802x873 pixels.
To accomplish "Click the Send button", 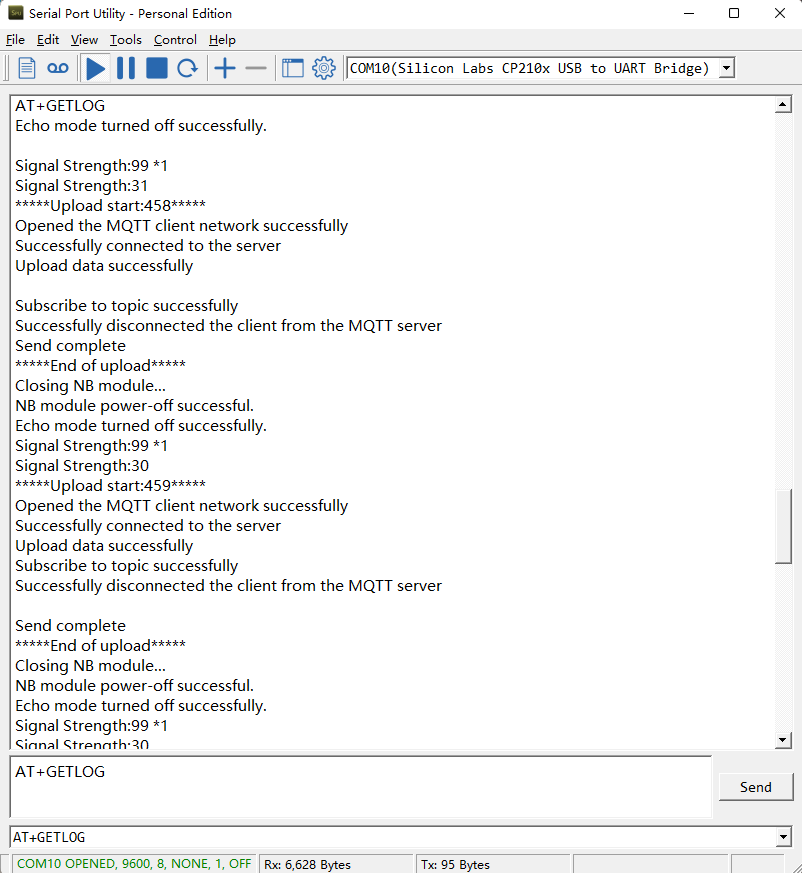I will (756, 787).
